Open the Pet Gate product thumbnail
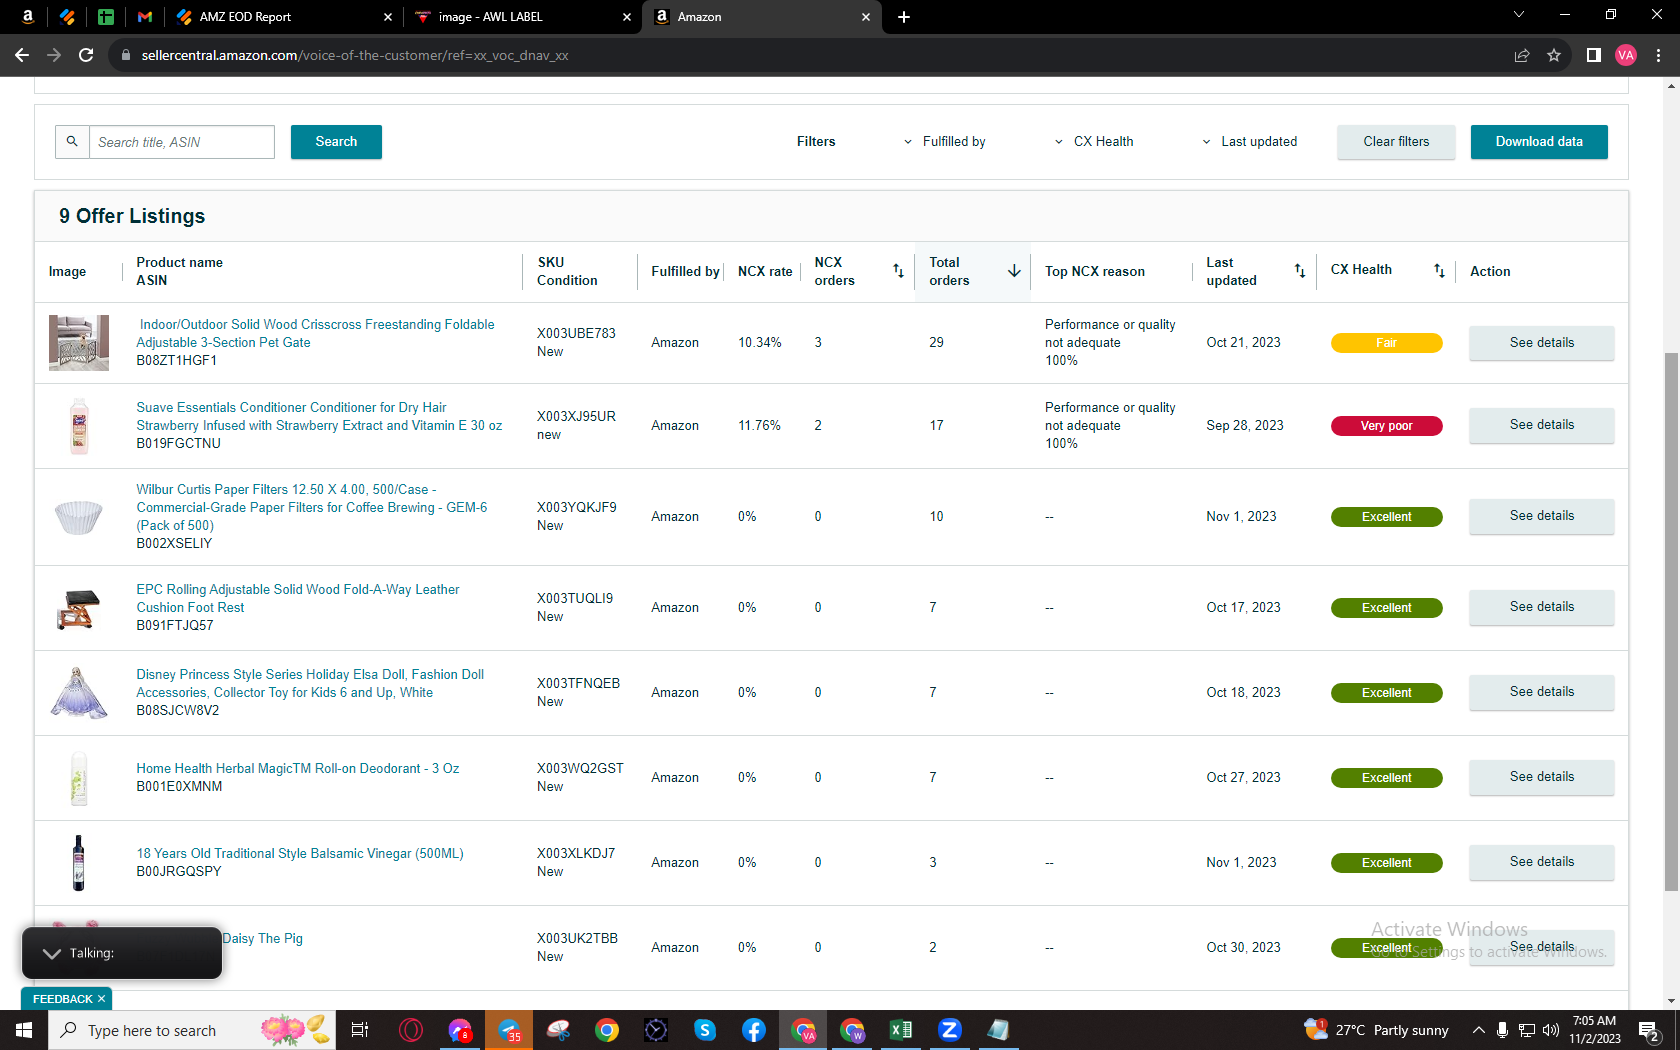The width and height of the screenshot is (1680, 1050). click(79, 343)
